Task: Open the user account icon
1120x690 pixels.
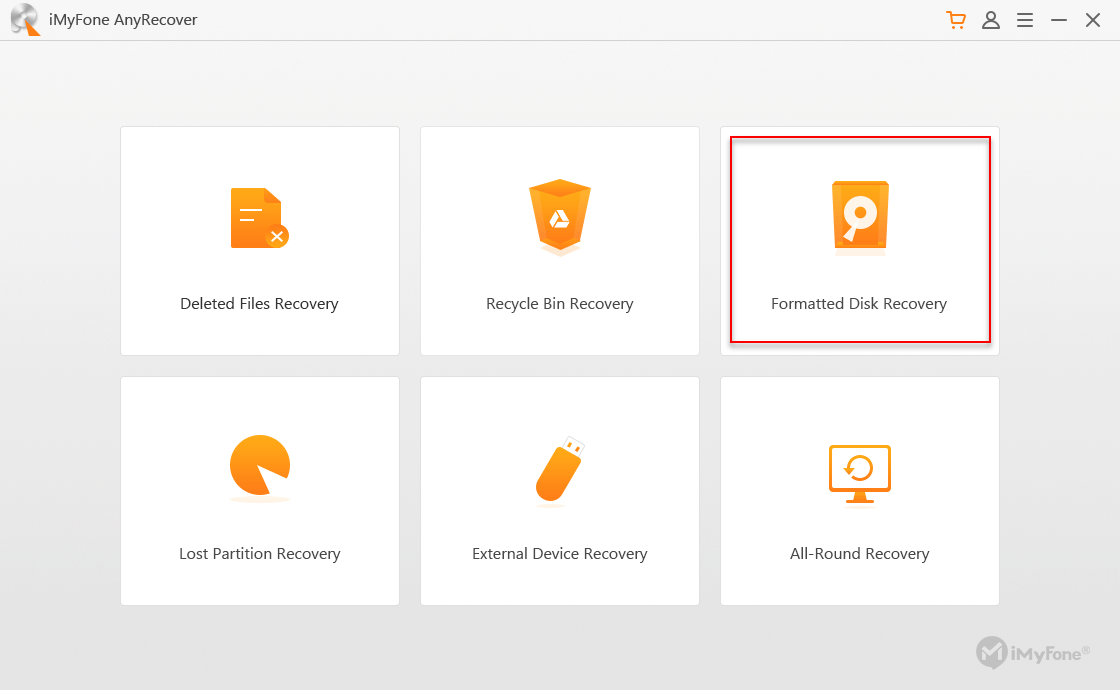Action: click(x=990, y=20)
